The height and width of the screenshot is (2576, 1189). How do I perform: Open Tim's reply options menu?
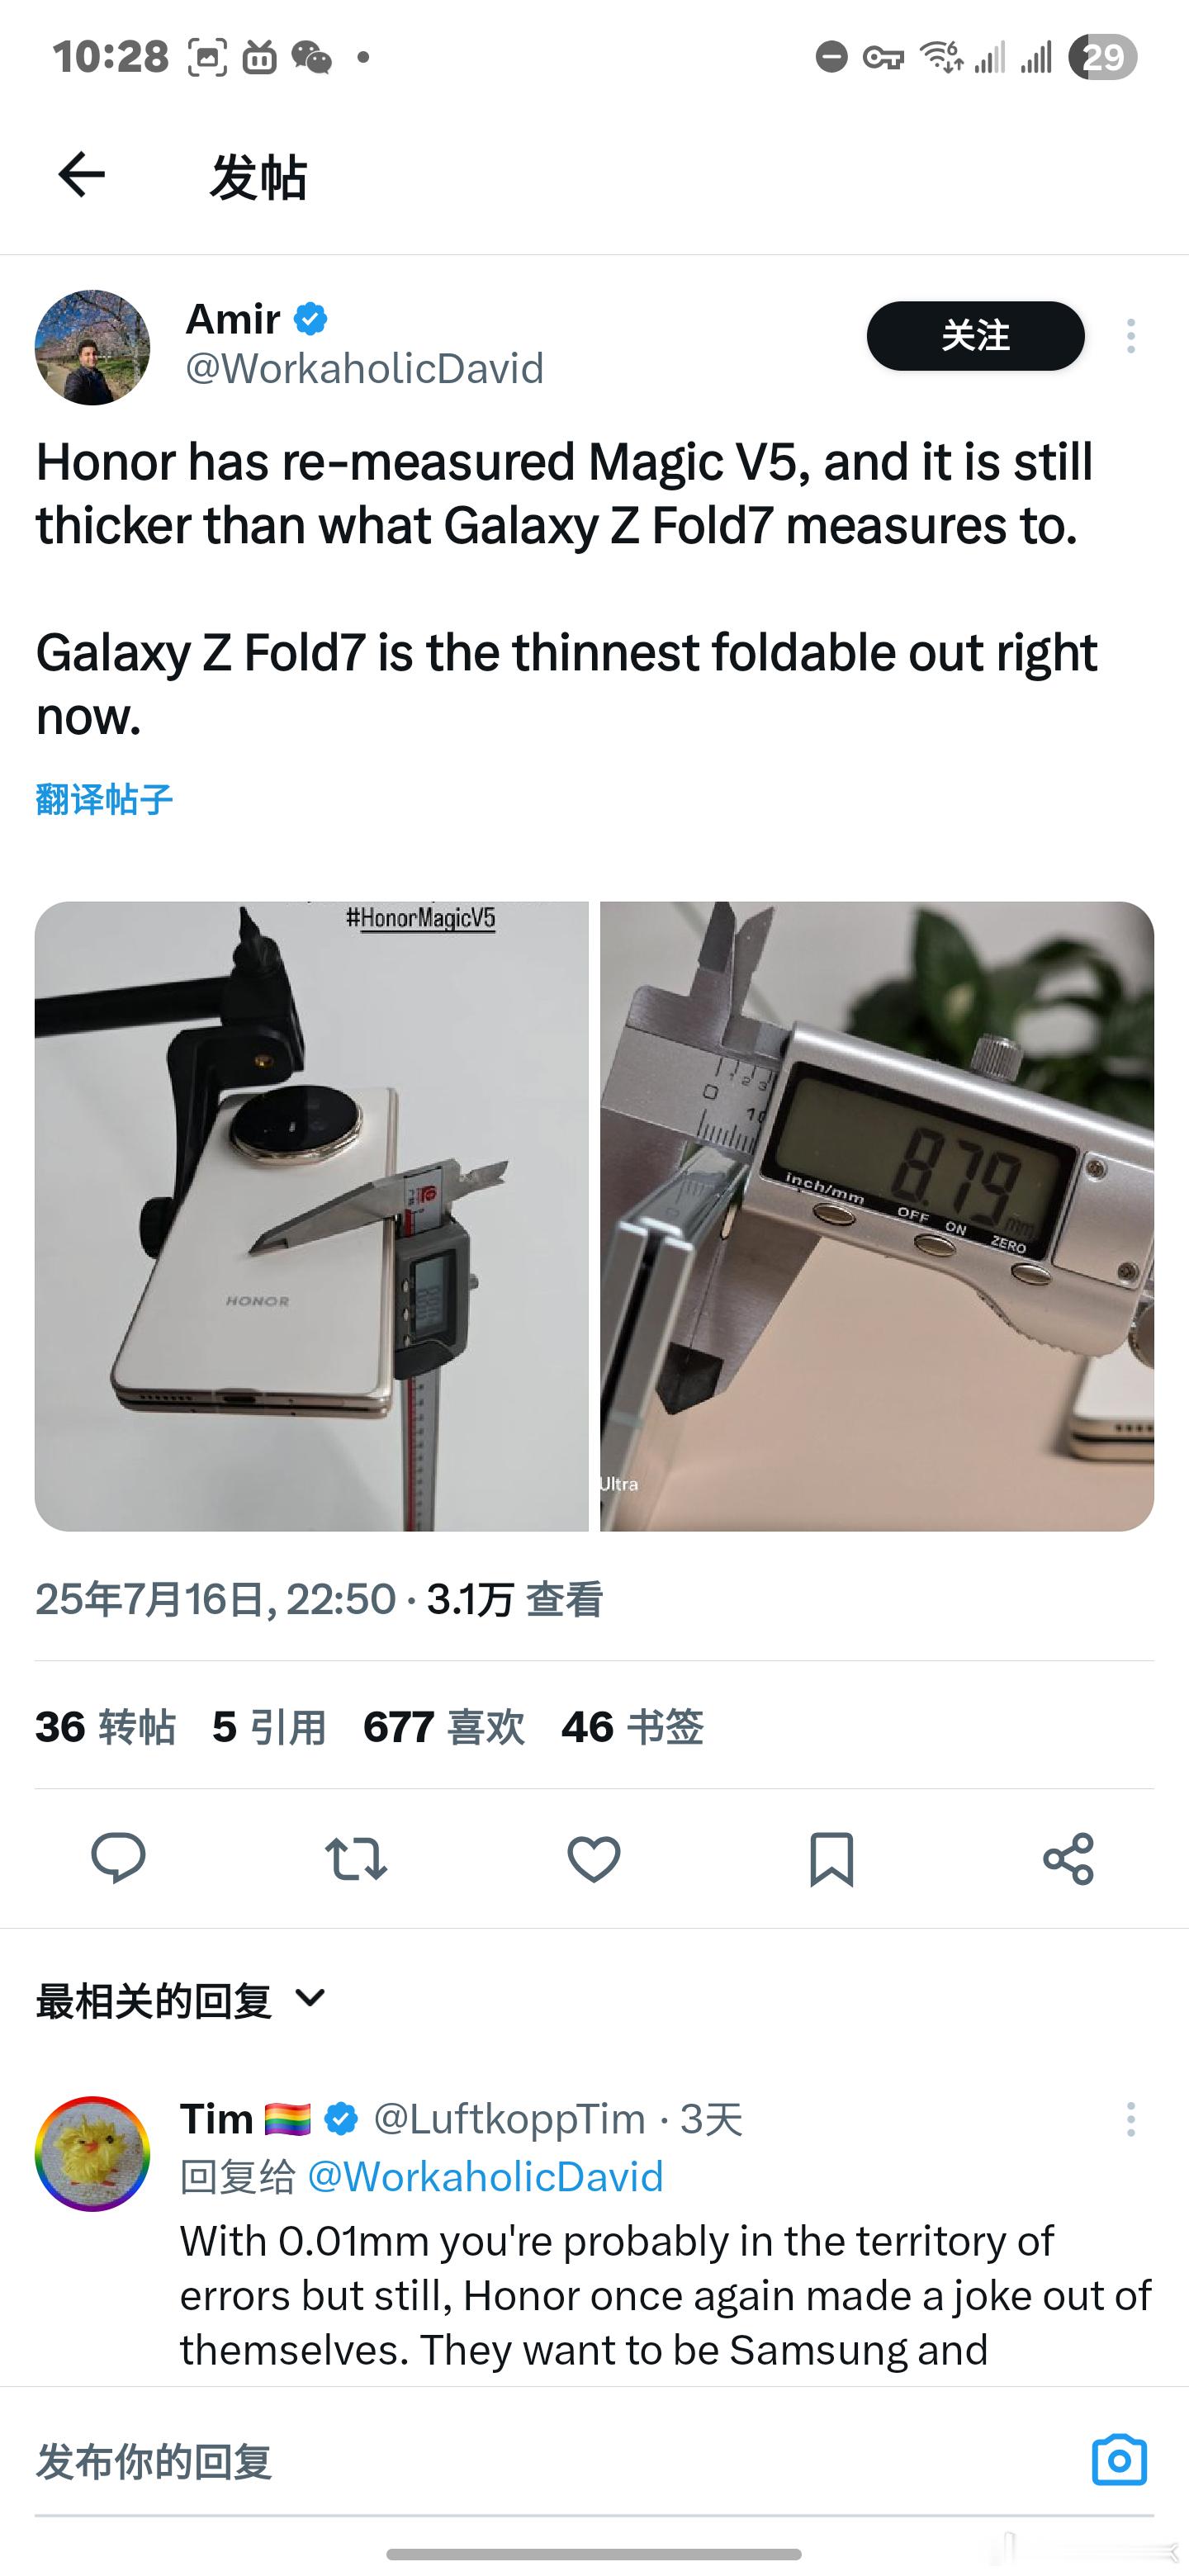(x=1131, y=2119)
